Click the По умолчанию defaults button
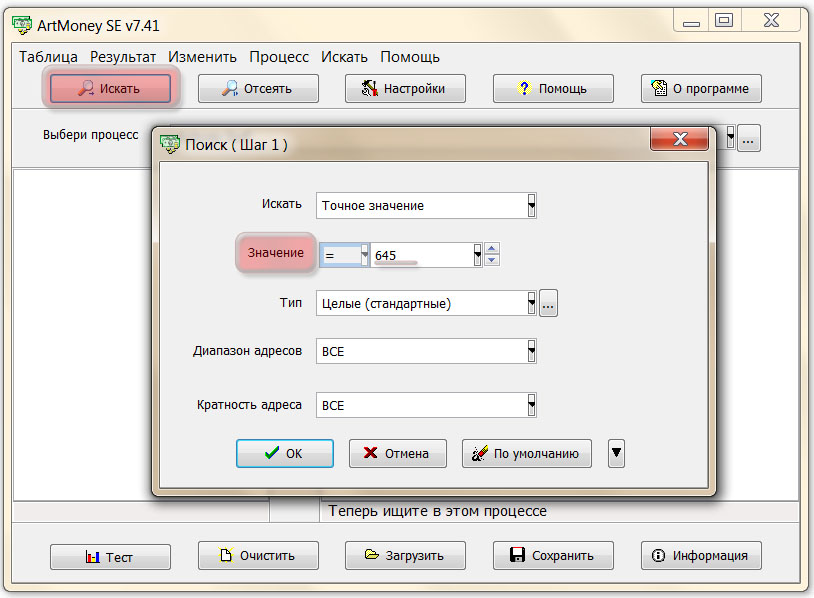This screenshot has height=598, width=814. 526,453
